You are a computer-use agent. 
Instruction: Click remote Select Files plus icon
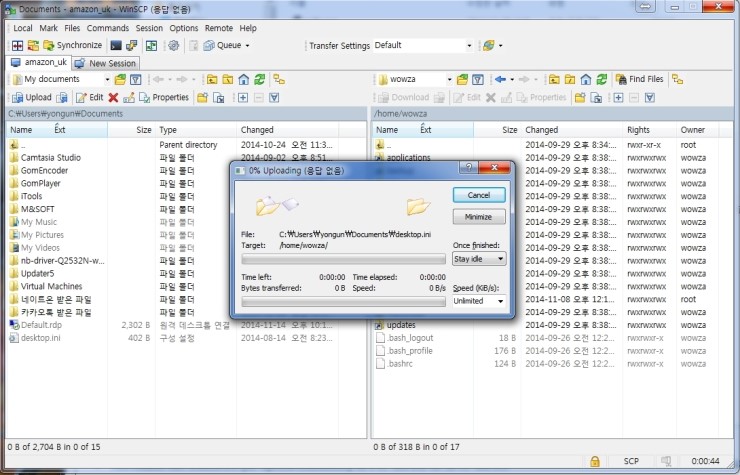pyautogui.click(x=618, y=98)
